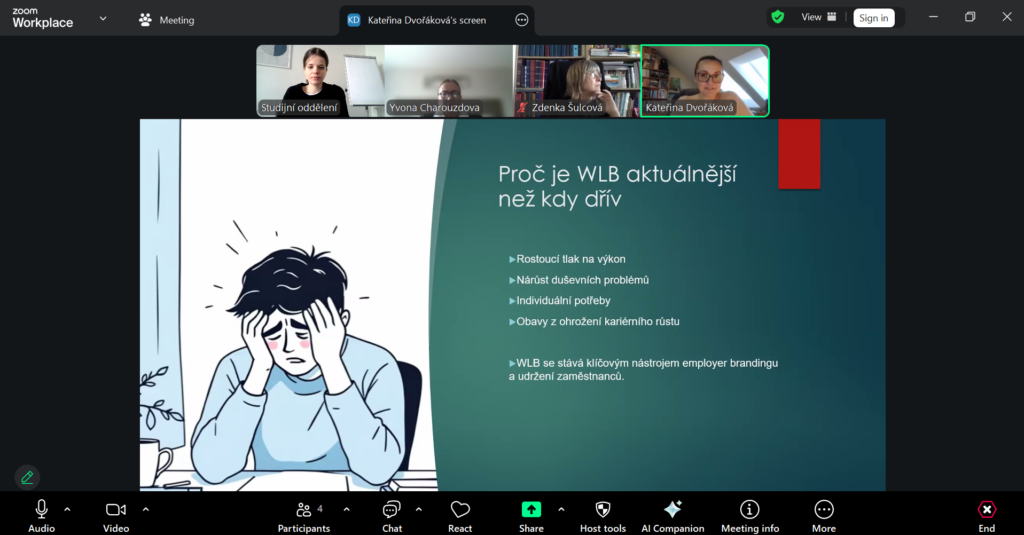The image size is (1024, 535).
Task: End the meeting
Action: tap(986, 514)
